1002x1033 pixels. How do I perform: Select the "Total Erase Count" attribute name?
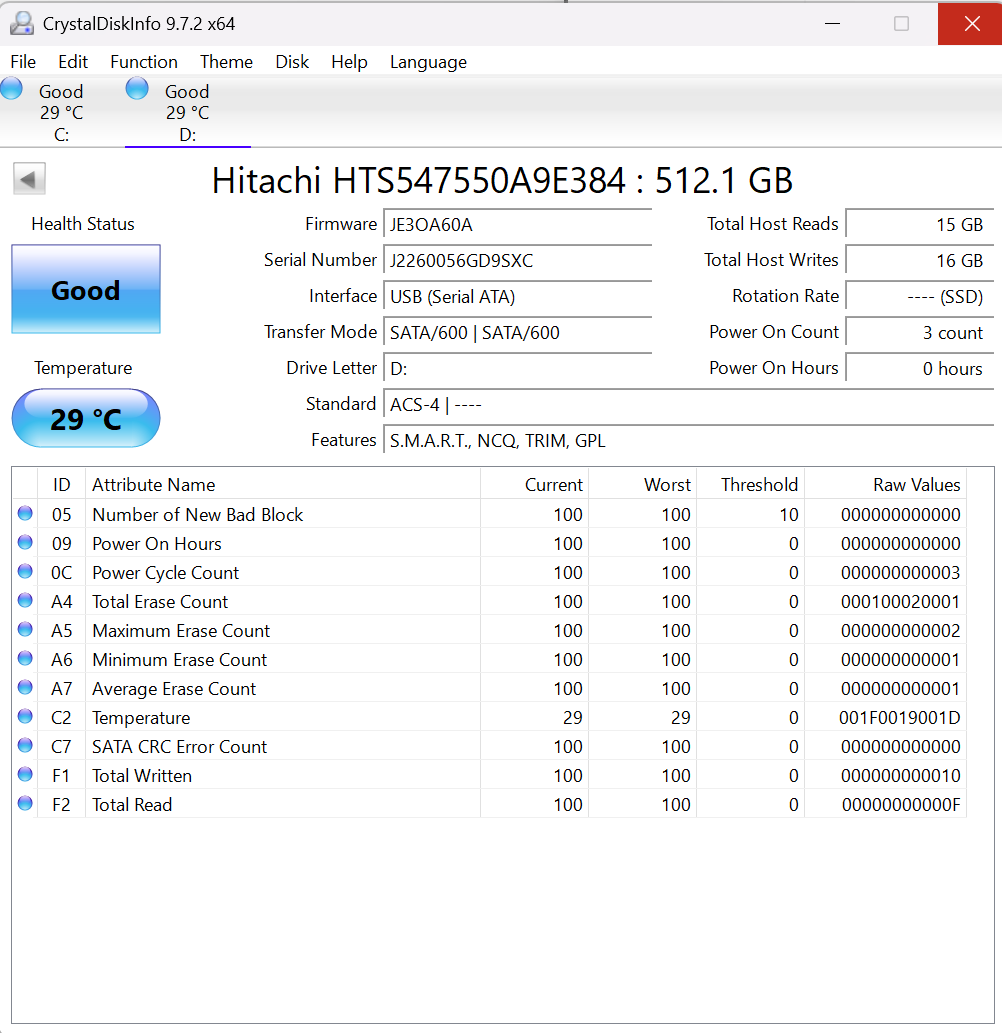pos(160,601)
